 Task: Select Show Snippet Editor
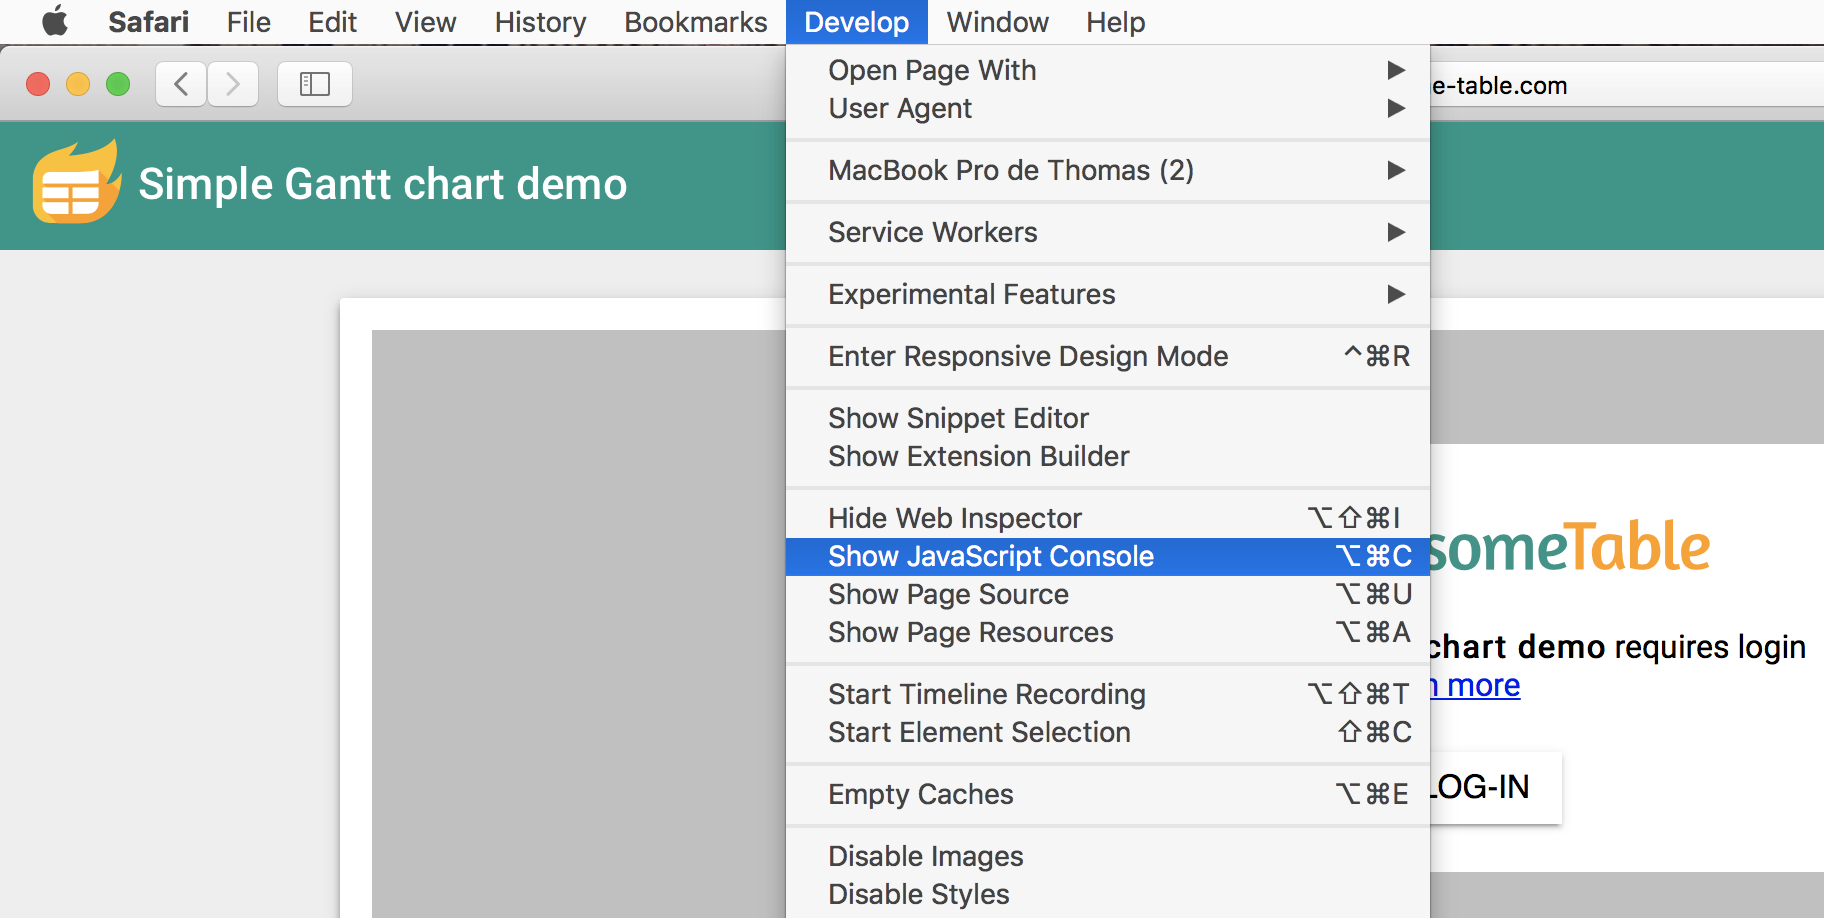[1108, 418]
